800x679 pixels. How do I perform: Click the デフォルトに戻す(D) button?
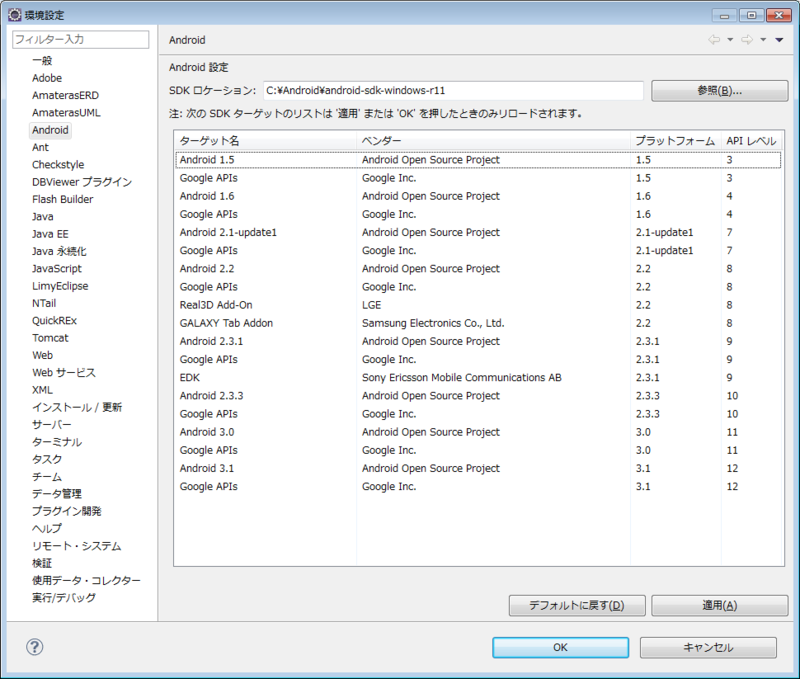[577, 606]
